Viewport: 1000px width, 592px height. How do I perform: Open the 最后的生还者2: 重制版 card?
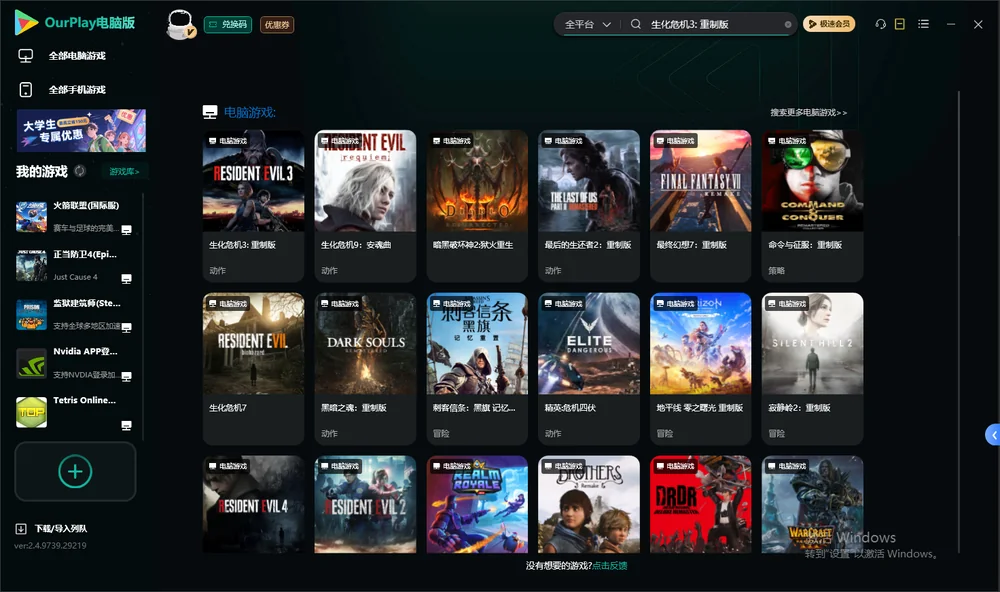589,205
